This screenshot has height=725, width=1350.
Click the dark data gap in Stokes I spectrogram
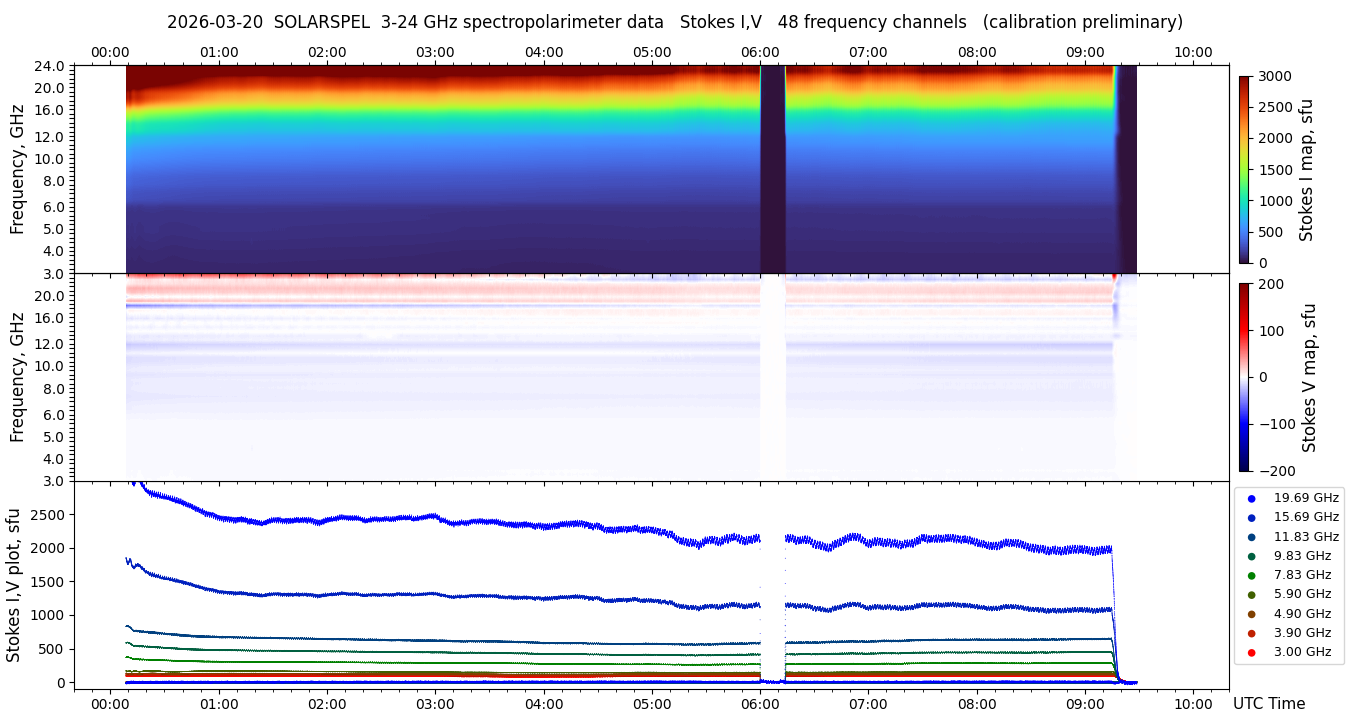pos(772,169)
